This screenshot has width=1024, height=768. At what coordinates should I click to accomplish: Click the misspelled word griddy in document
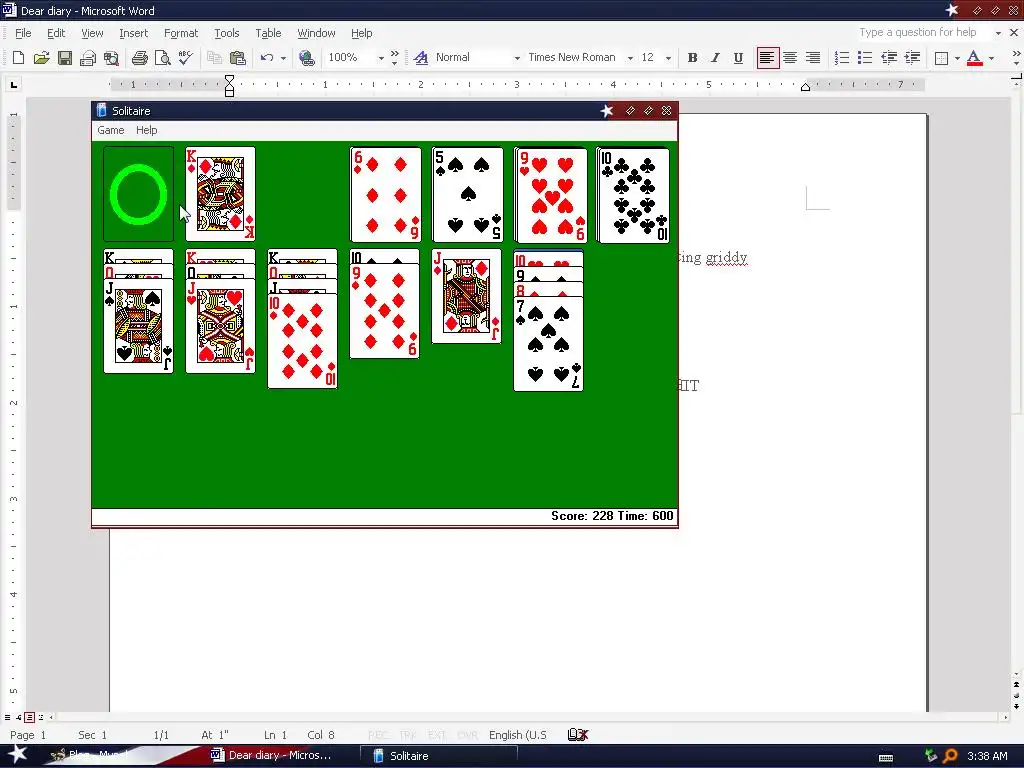click(x=726, y=257)
